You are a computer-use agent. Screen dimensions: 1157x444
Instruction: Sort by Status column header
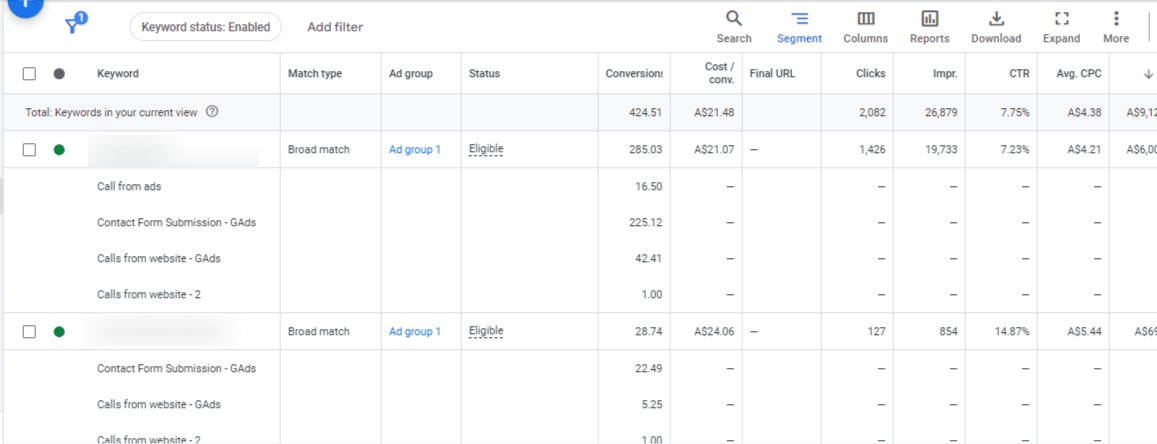pyautogui.click(x=484, y=74)
